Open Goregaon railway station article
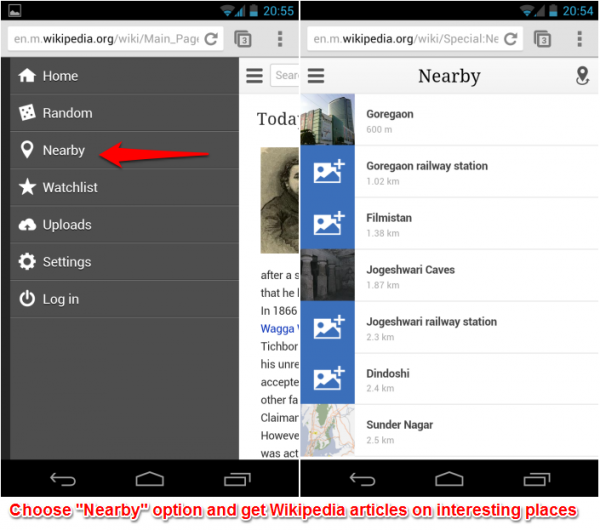Image resolution: width=600 pixels, height=530 pixels. [450, 171]
